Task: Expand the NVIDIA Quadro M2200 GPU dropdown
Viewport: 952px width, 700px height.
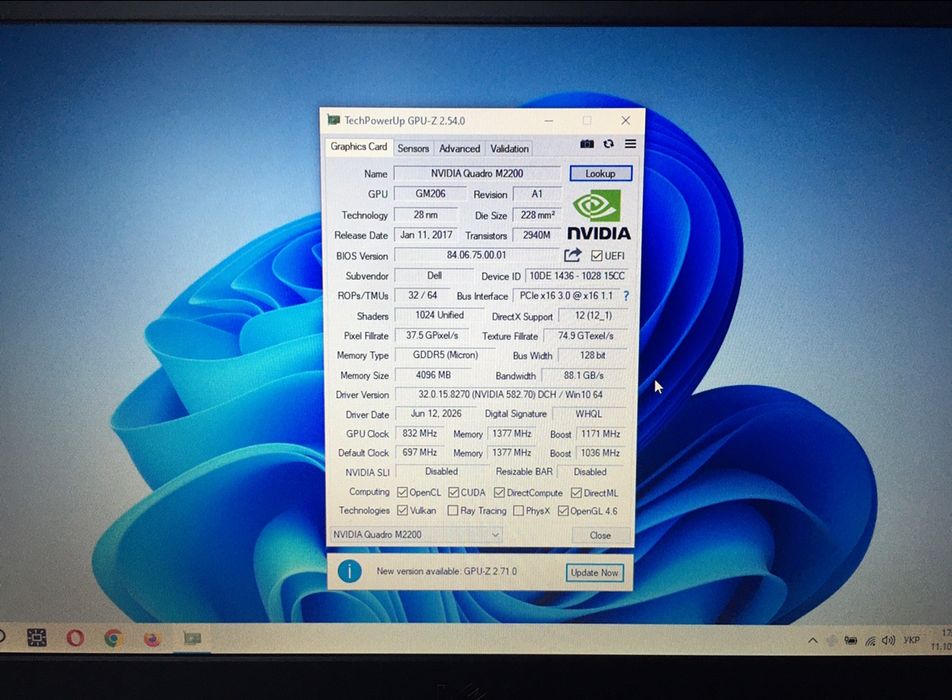Action: (416, 534)
